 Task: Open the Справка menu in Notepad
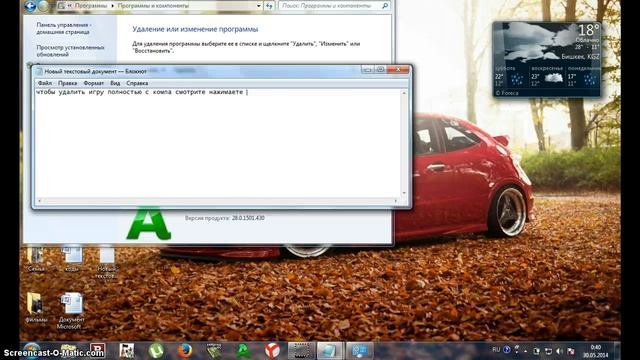click(137, 83)
